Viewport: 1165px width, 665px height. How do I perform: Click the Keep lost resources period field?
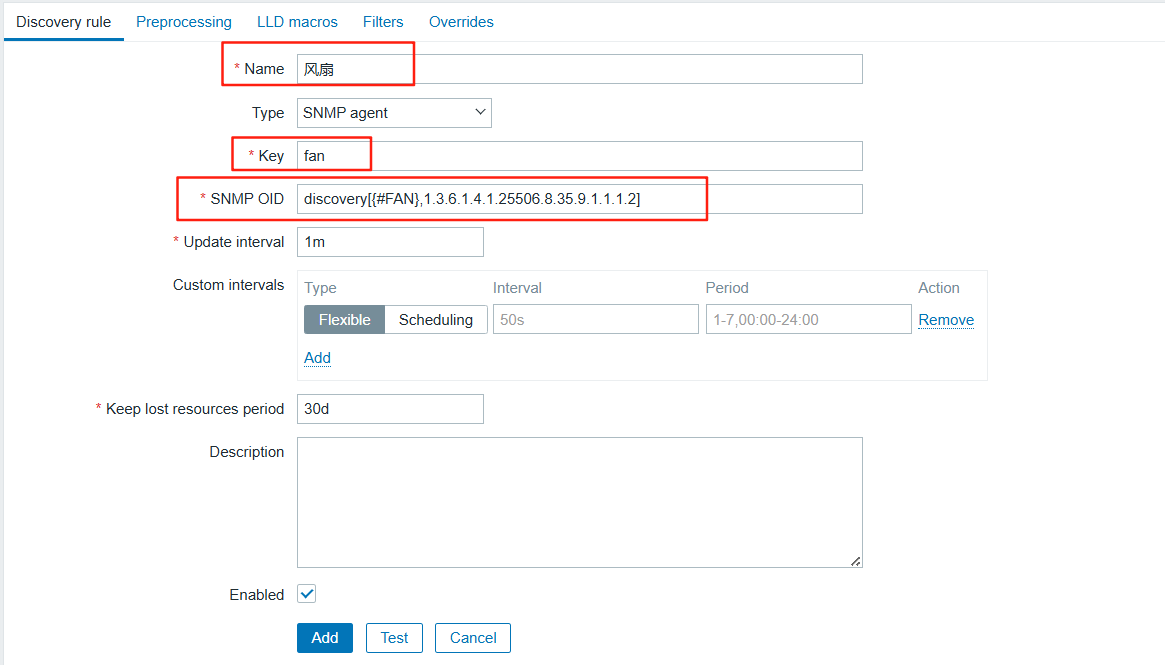[390, 409]
